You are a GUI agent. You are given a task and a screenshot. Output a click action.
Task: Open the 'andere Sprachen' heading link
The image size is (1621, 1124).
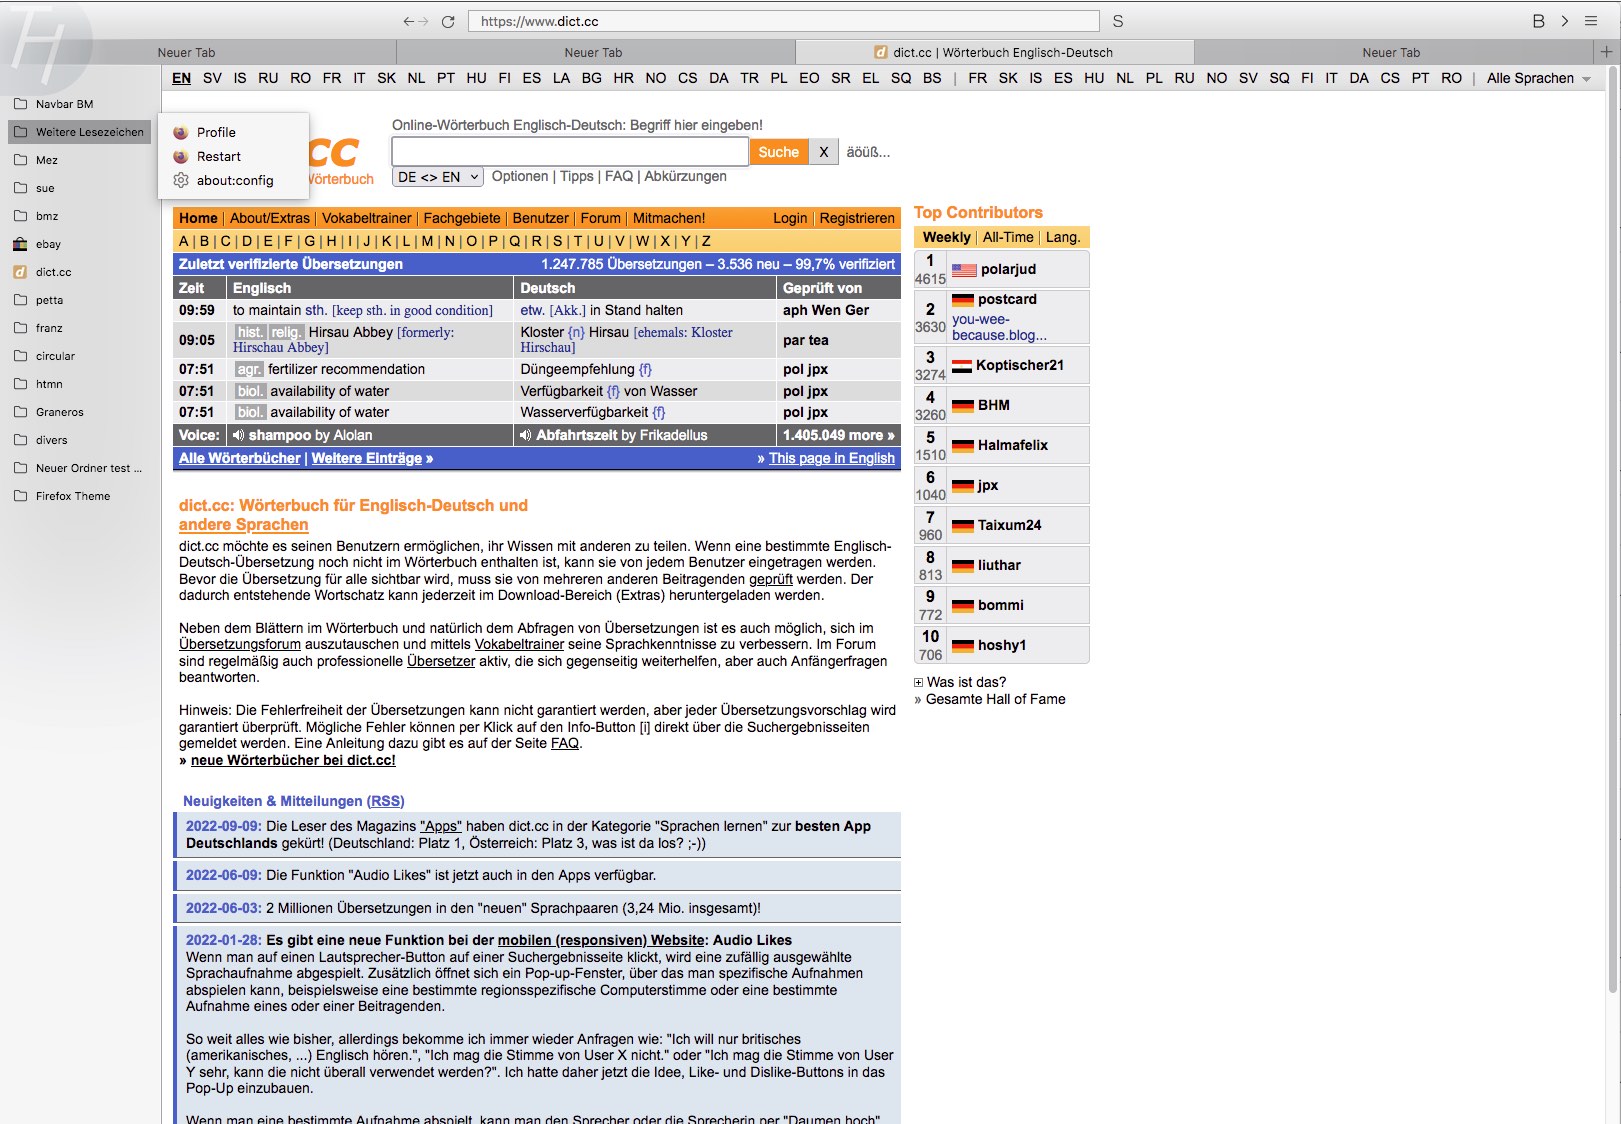click(x=243, y=524)
